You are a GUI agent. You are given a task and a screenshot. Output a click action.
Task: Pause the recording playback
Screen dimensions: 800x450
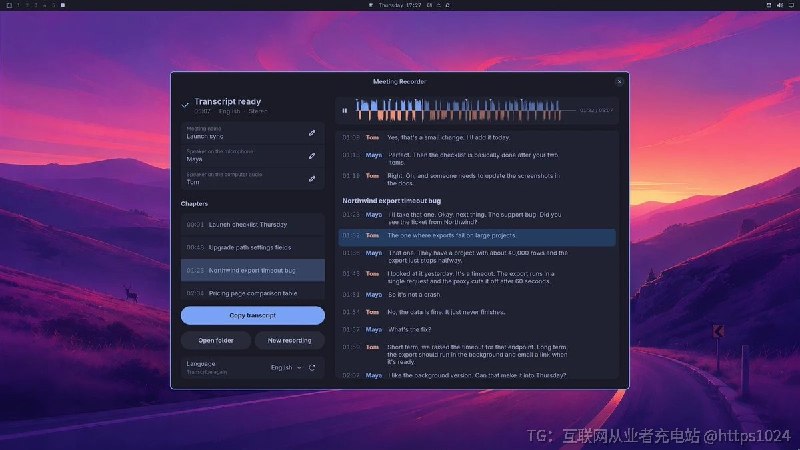coord(345,110)
